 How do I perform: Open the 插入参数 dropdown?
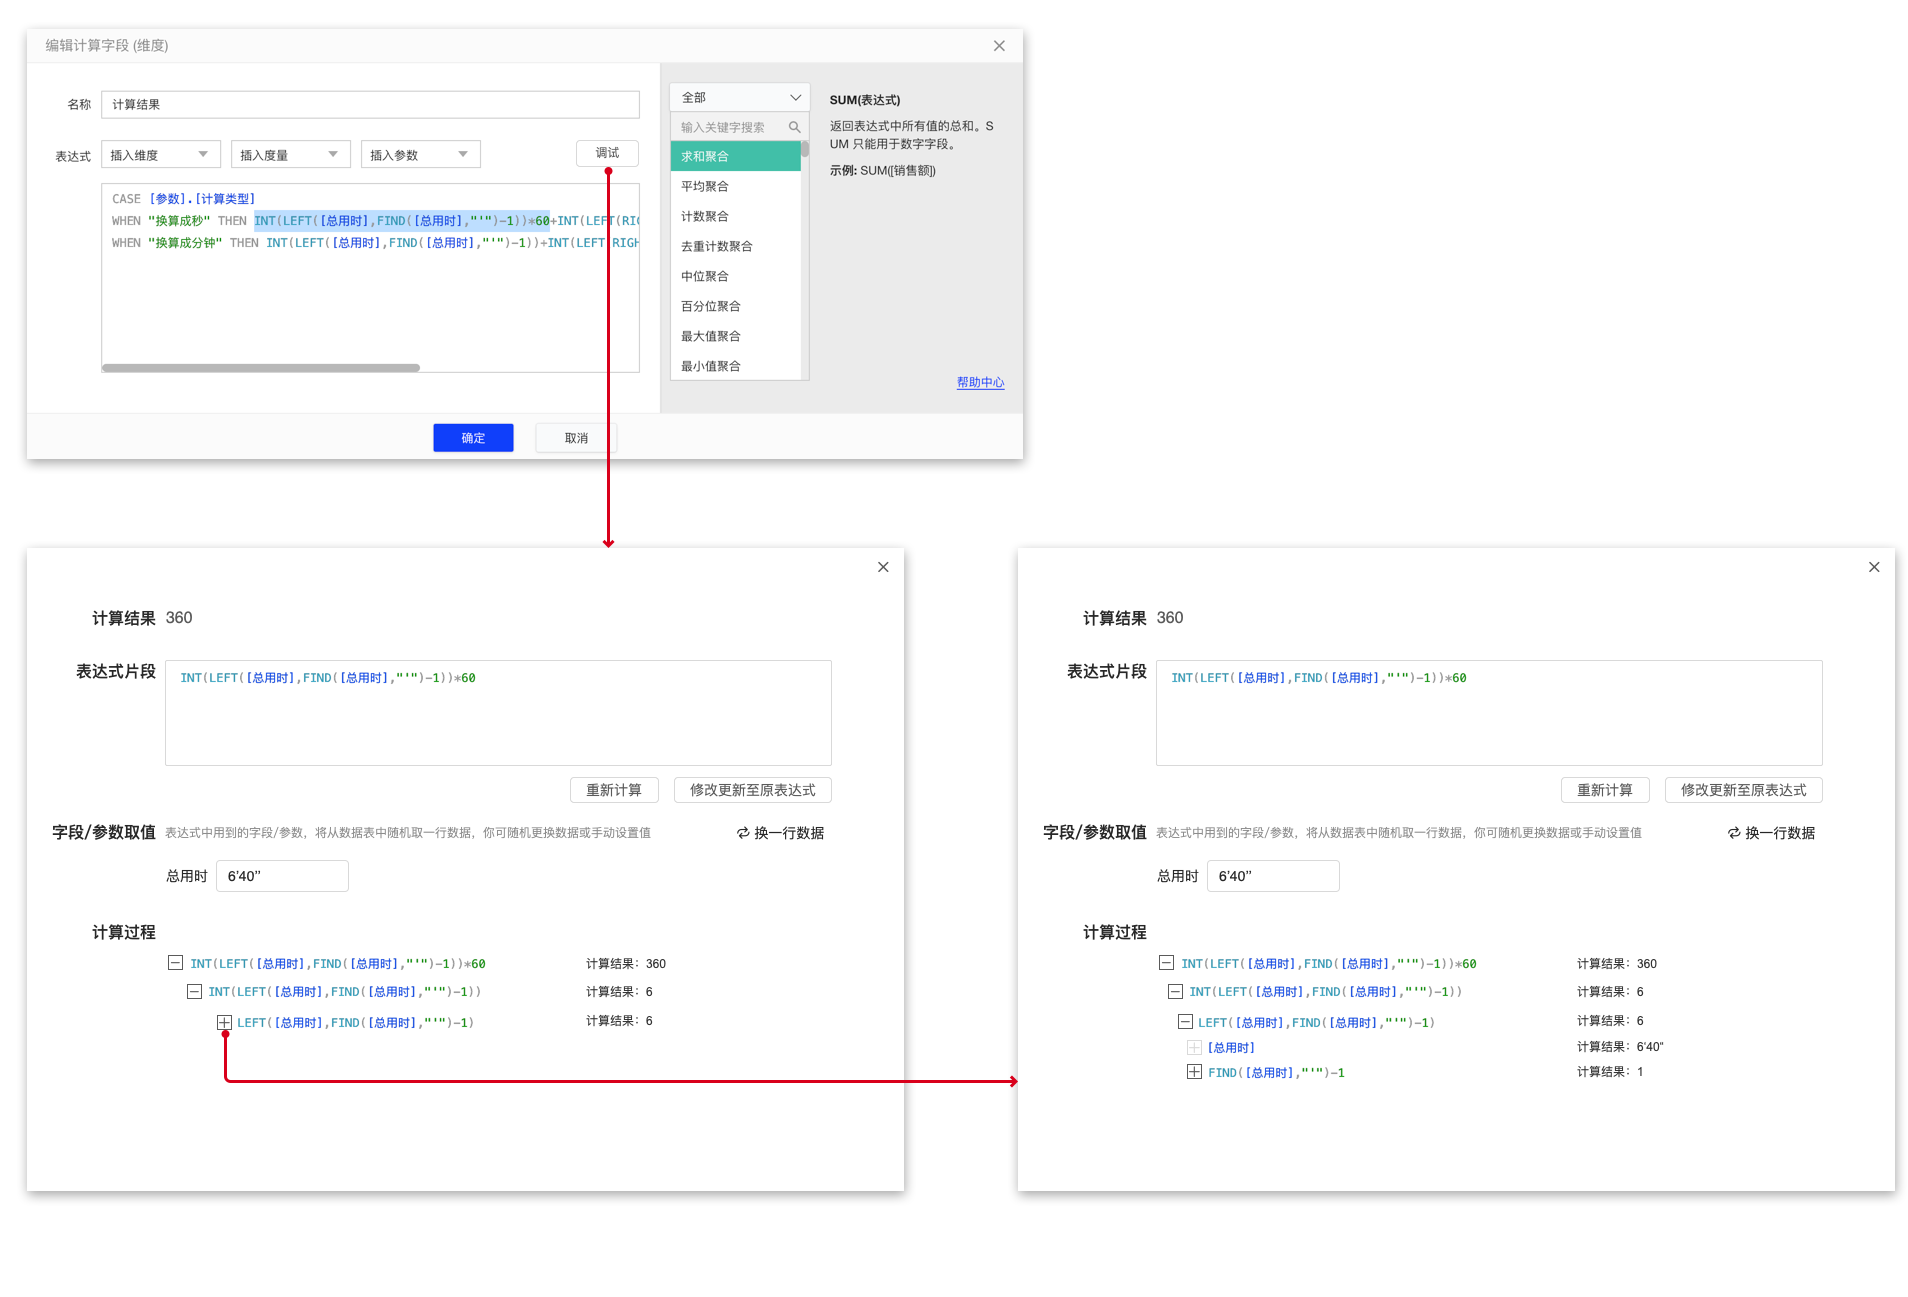pos(420,155)
